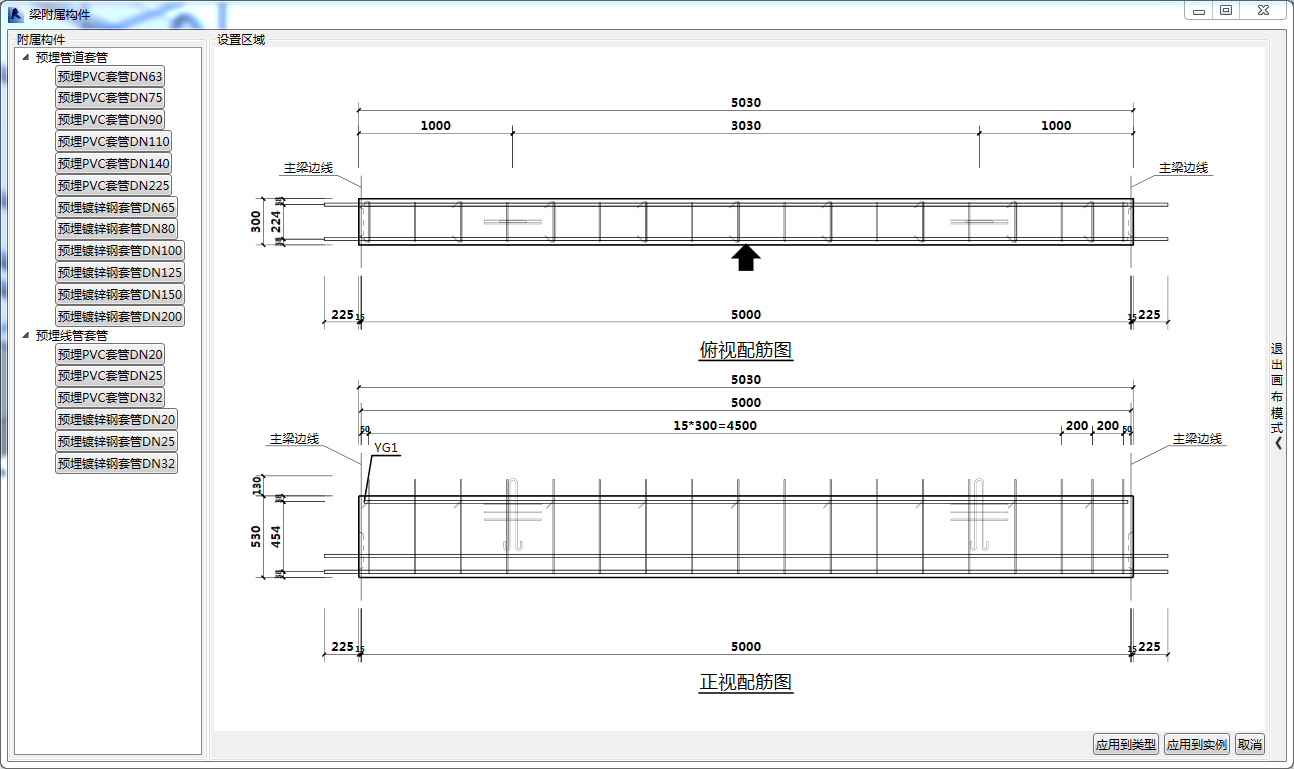Collapse the 预埋管道套管 tree group
The height and width of the screenshot is (769, 1294).
point(26,57)
